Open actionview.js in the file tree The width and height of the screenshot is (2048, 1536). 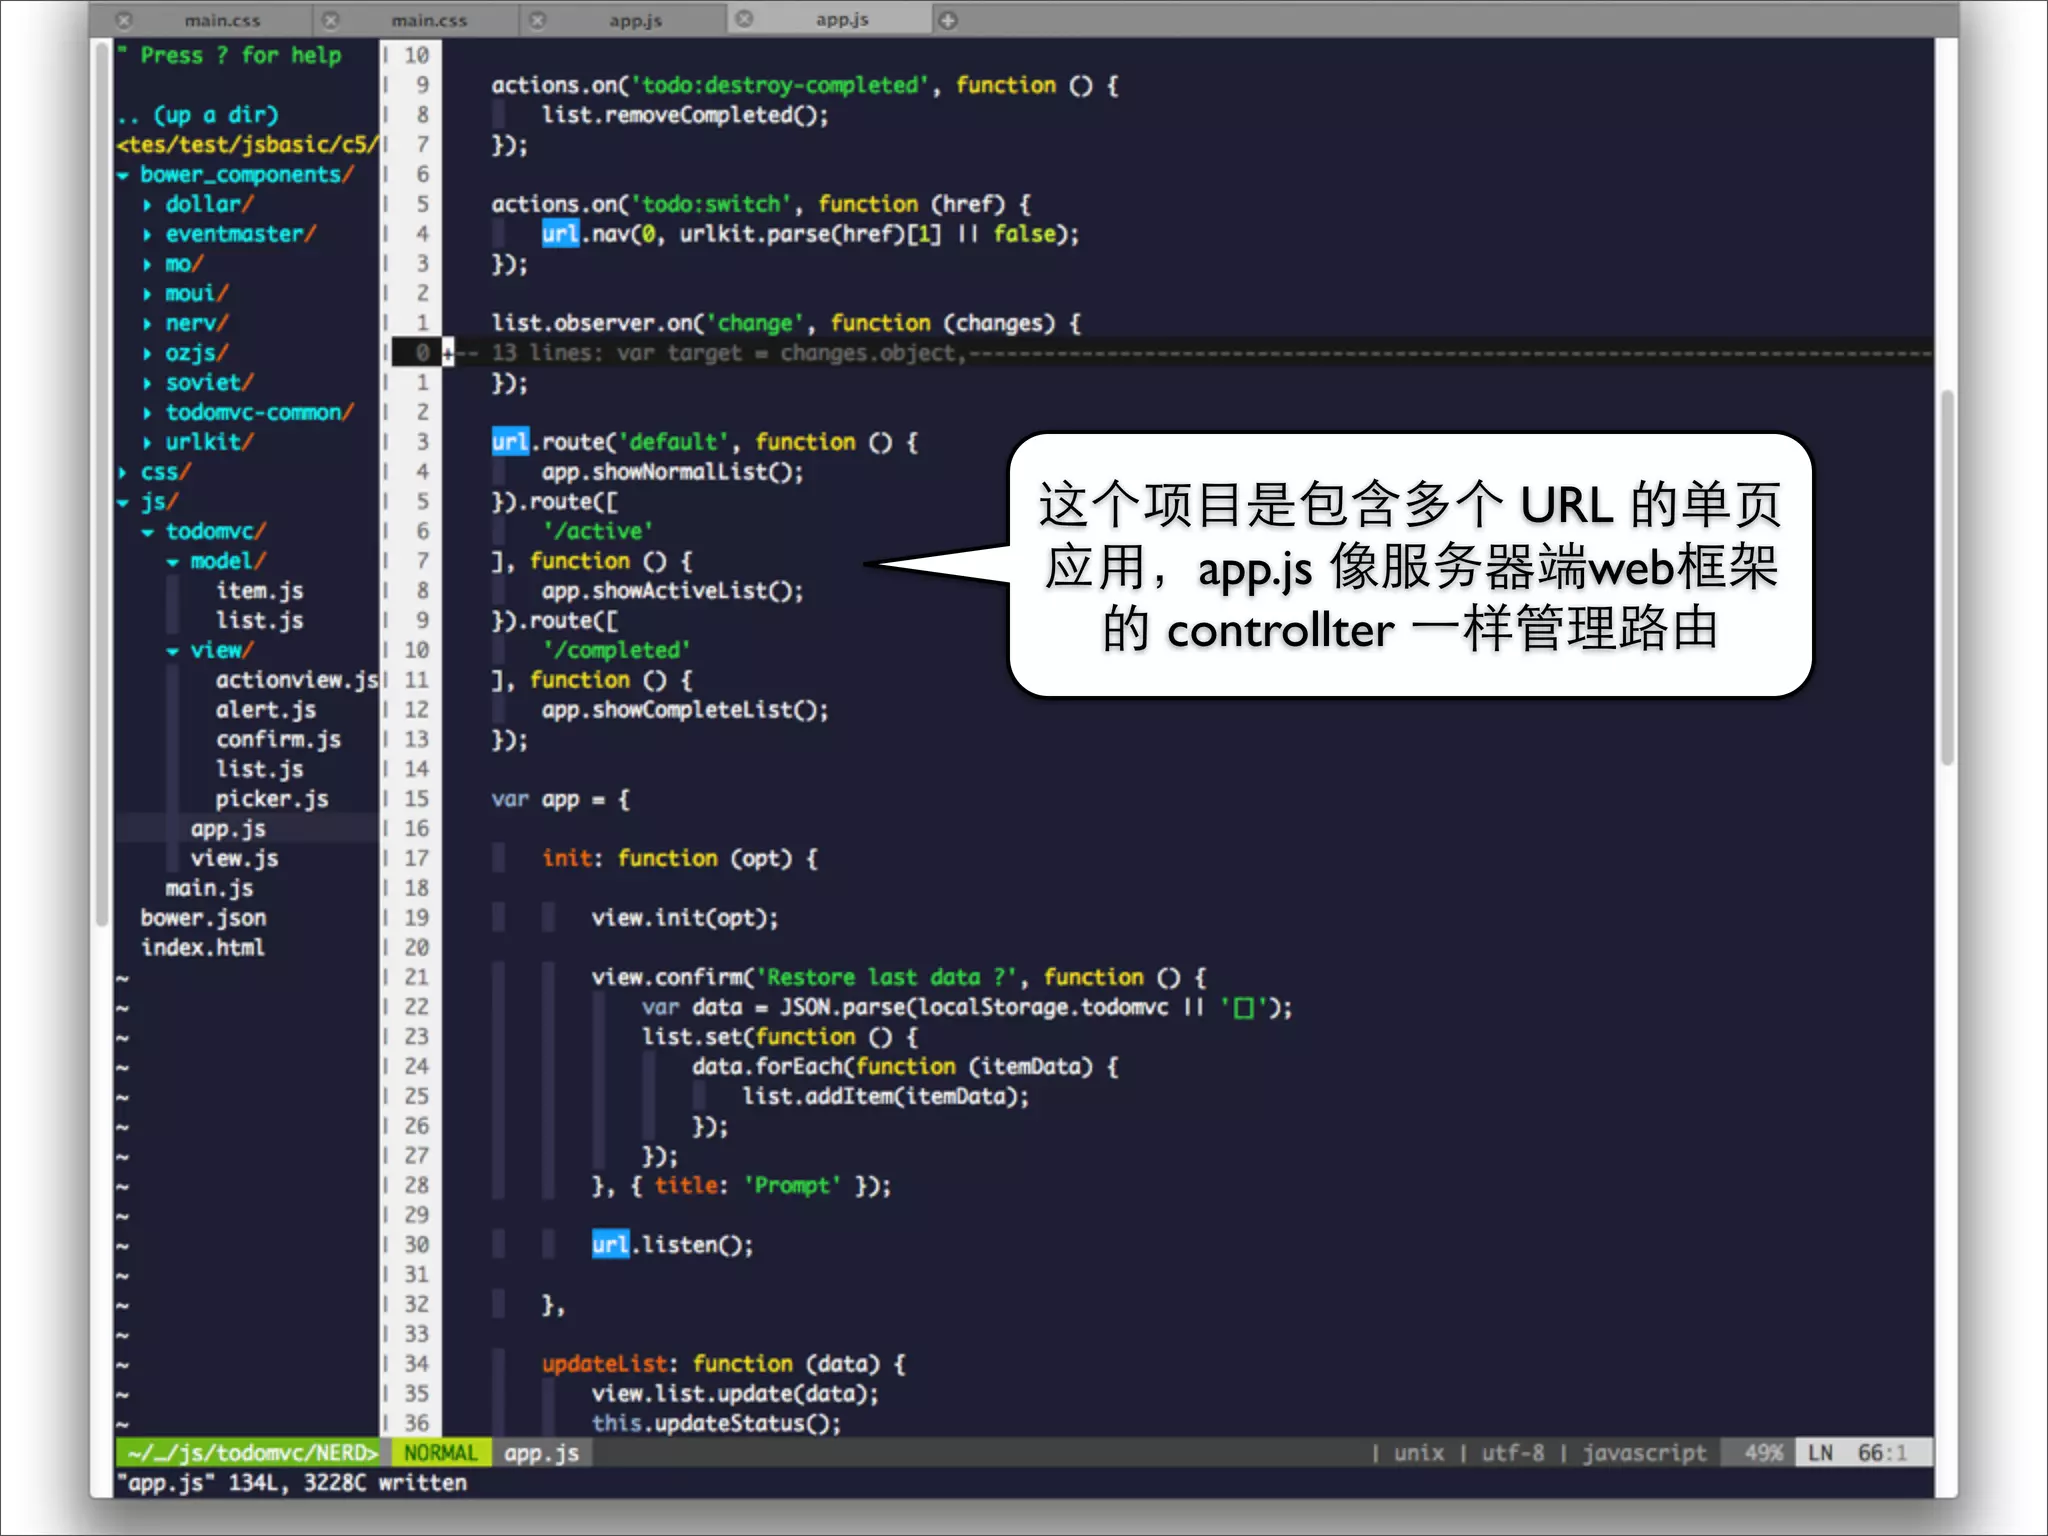click(x=297, y=680)
